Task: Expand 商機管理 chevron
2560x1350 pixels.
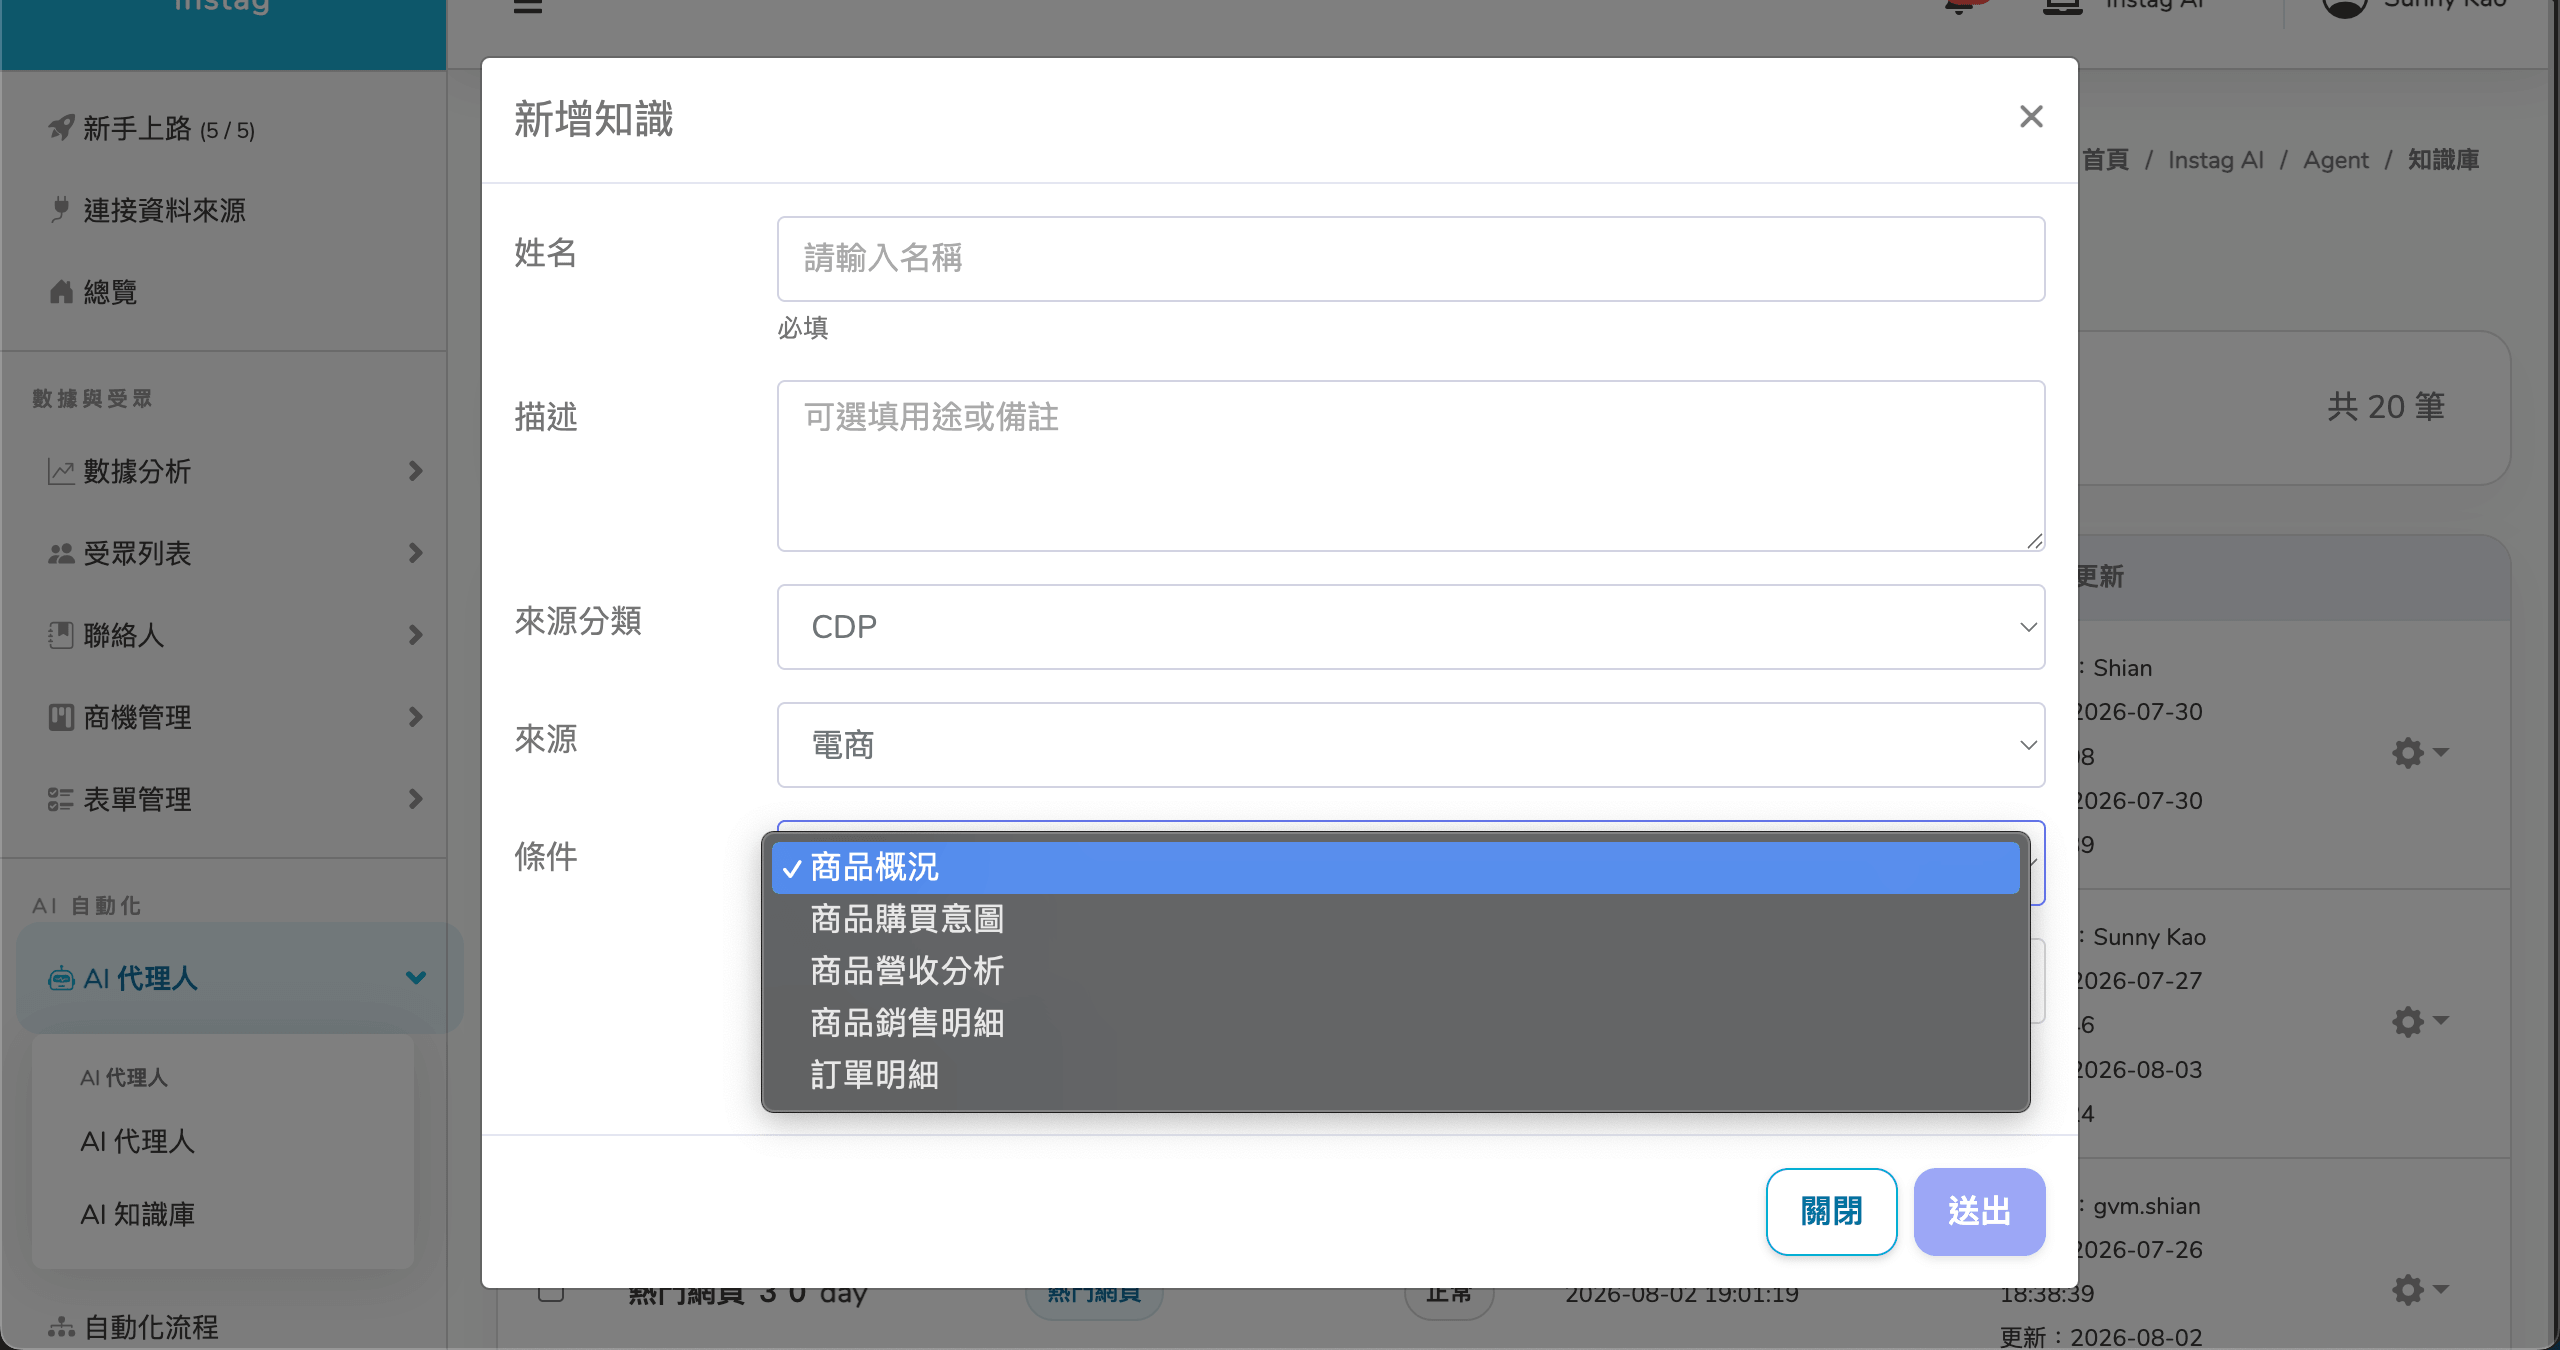Action: (x=416, y=717)
